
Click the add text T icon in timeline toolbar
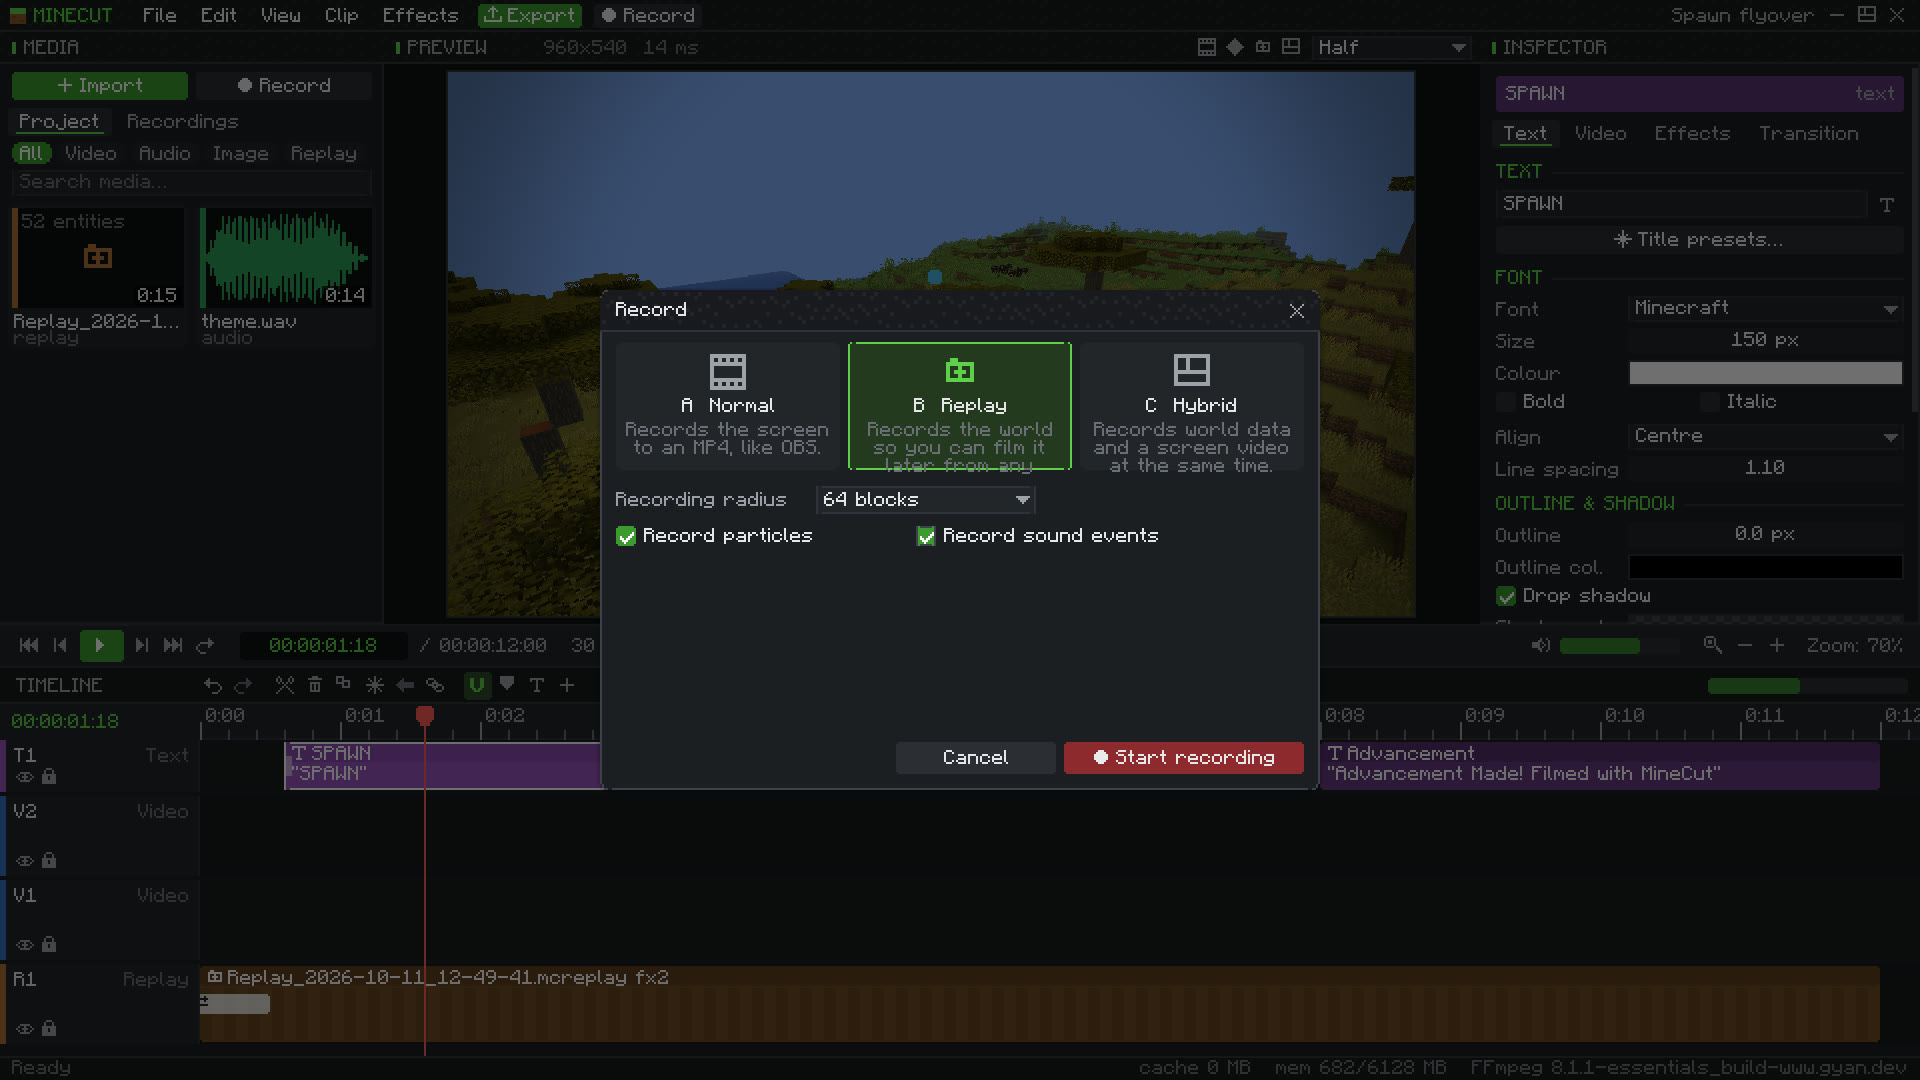pos(537,685)
